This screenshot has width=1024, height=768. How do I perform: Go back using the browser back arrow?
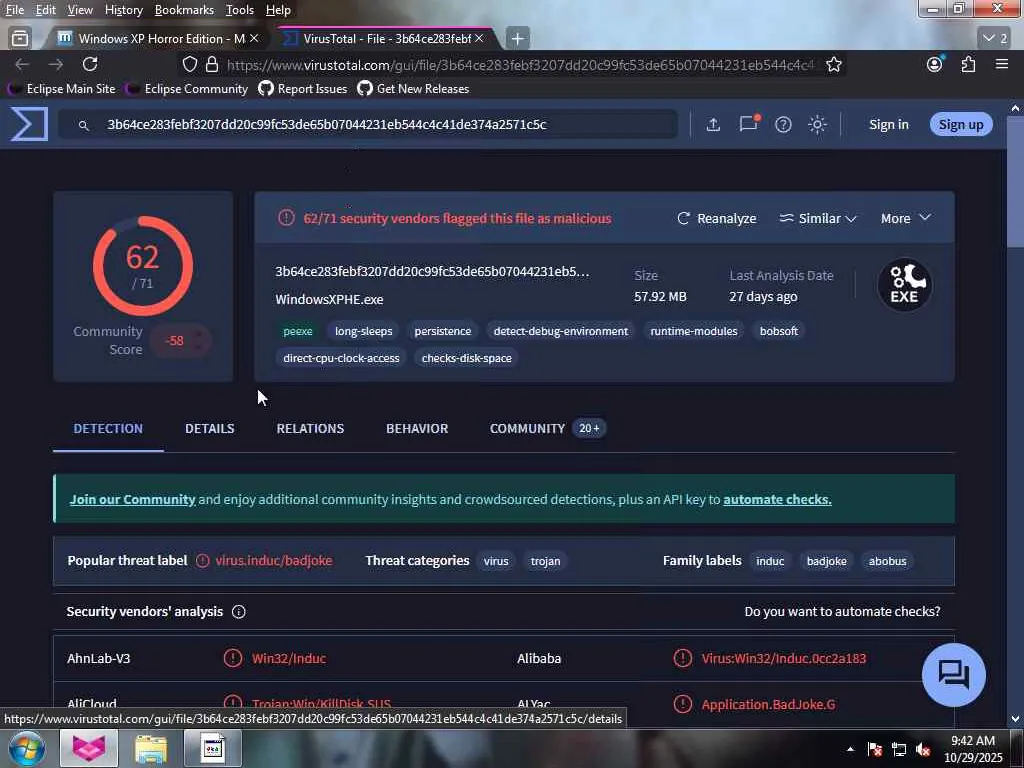point(22,64)
